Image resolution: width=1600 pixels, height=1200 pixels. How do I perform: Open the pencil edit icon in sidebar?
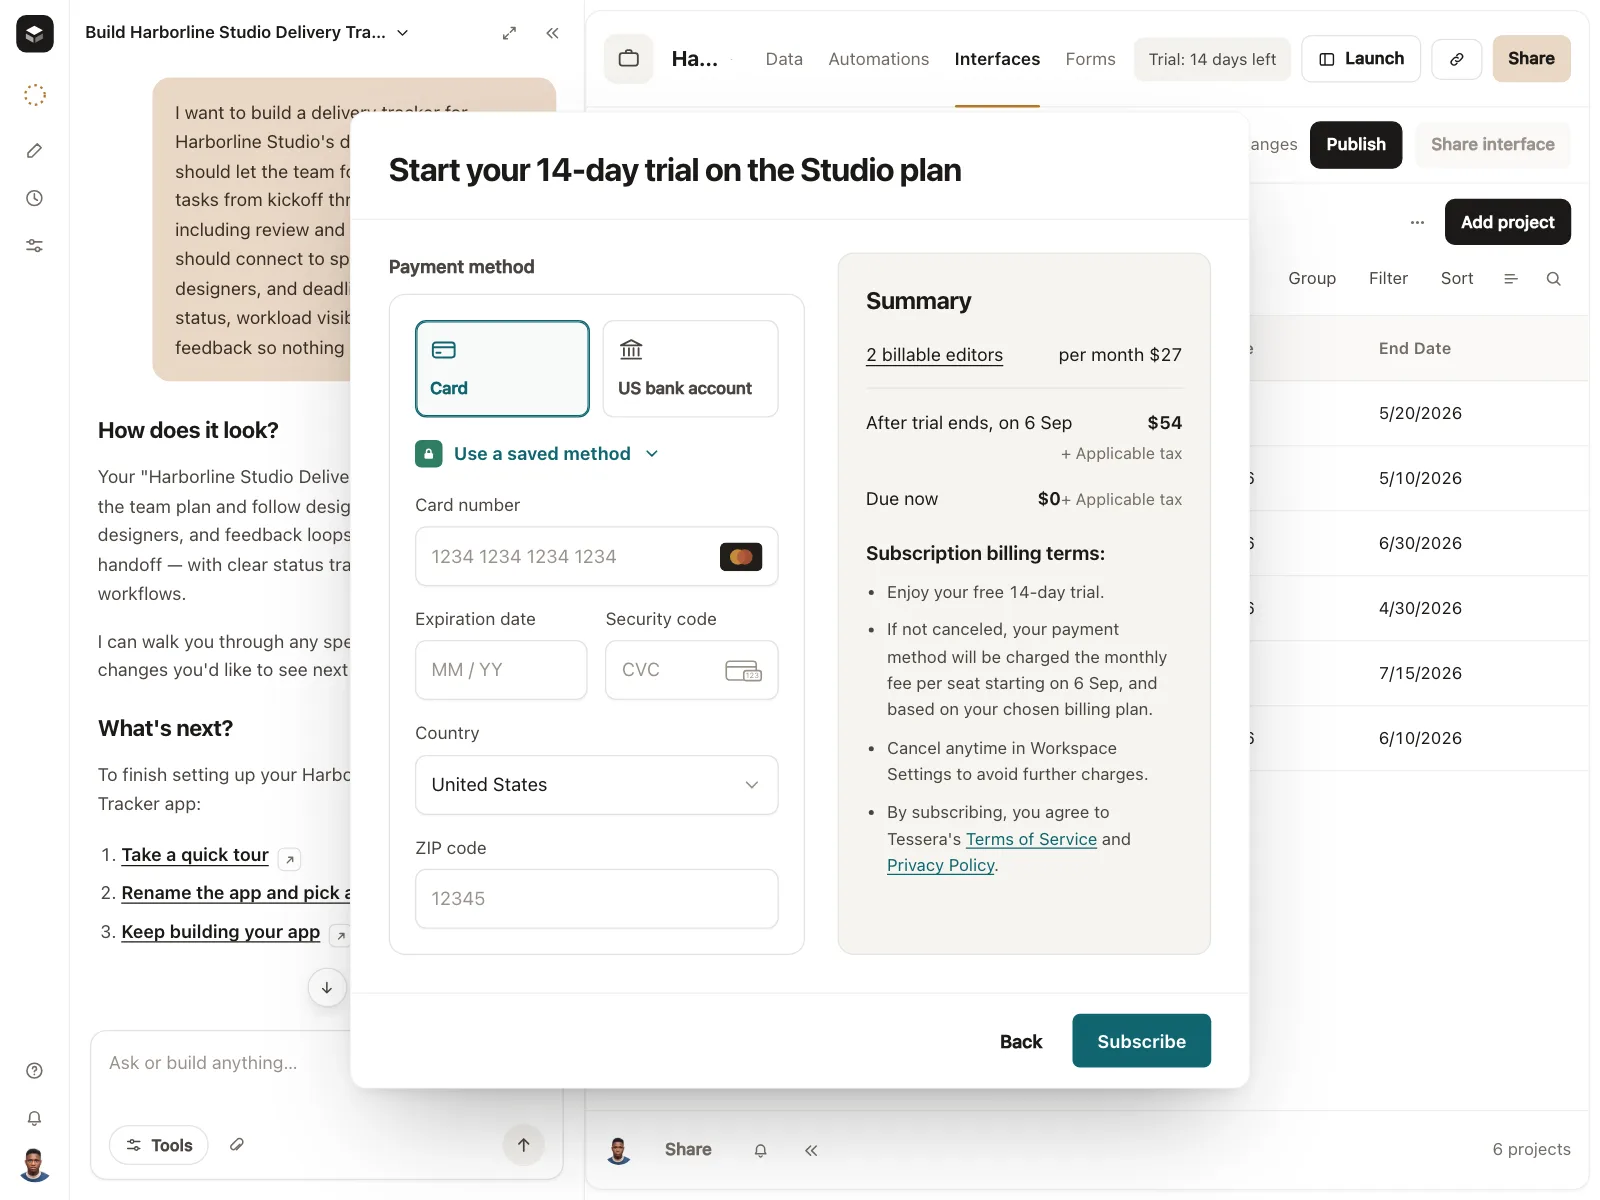tap(35, 151)
